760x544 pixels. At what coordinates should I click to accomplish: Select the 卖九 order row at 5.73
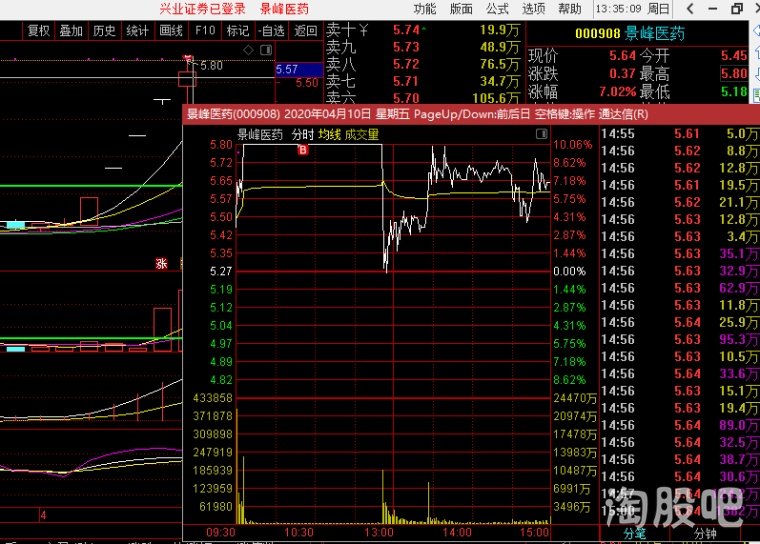point(423,47)
